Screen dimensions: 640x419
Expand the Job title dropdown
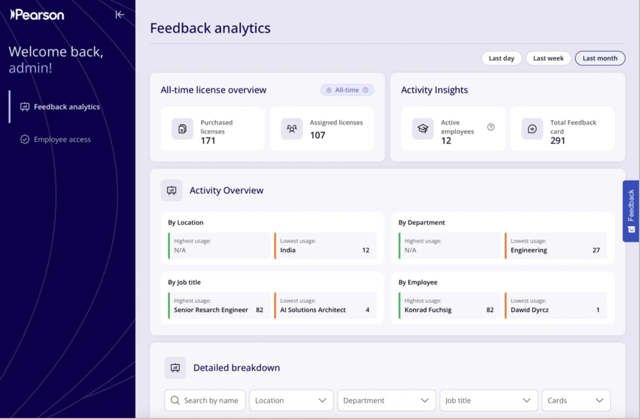click(x=488, y=400)
